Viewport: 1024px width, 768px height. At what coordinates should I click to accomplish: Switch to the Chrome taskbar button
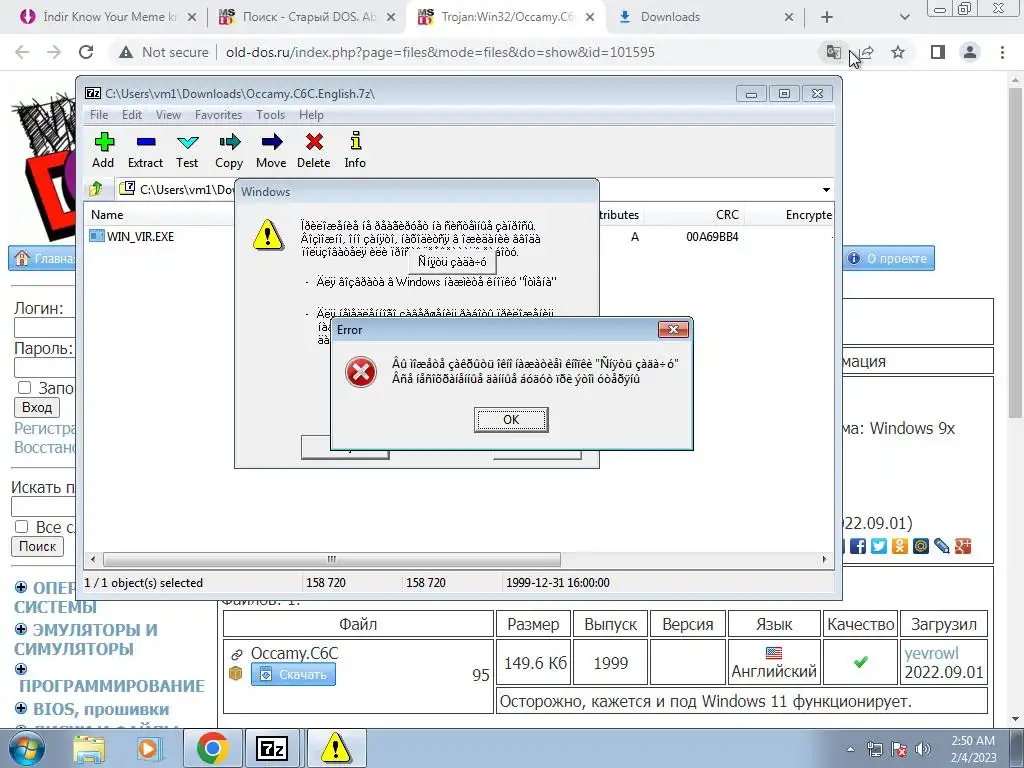pos(212,748)
